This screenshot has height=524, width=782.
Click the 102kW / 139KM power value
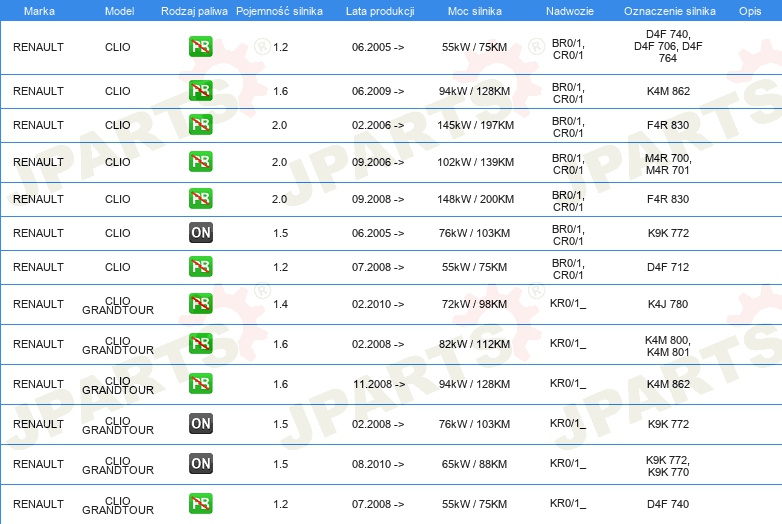(x=475, y=162)
